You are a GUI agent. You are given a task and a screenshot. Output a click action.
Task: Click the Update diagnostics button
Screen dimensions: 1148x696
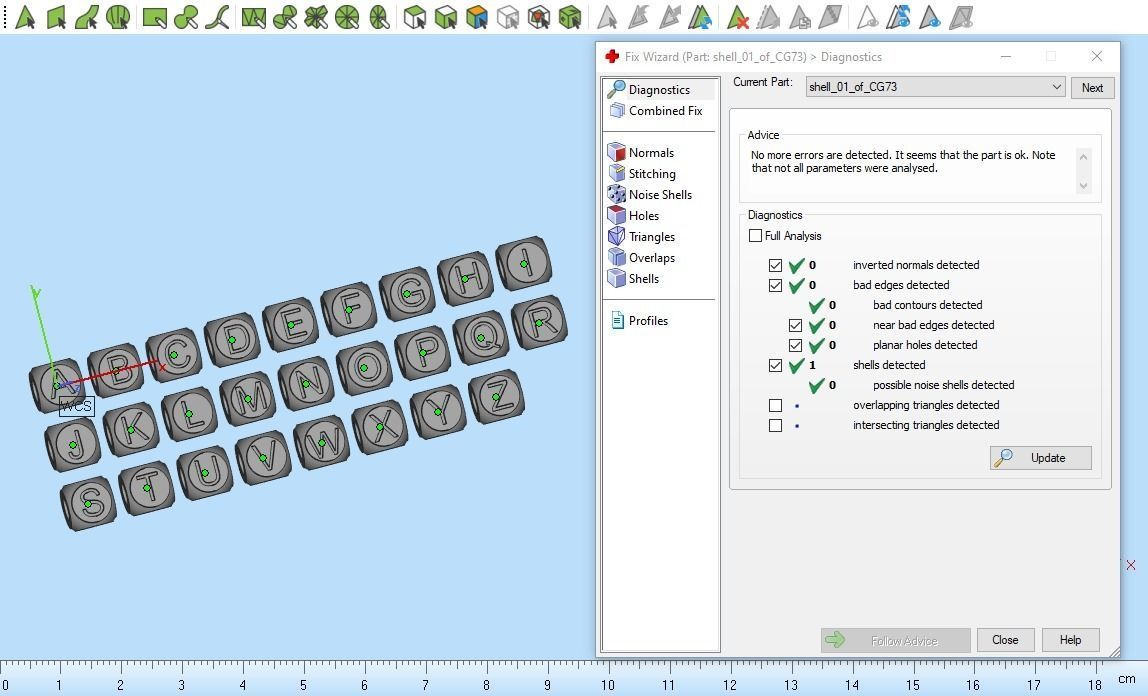[1040, 458]
